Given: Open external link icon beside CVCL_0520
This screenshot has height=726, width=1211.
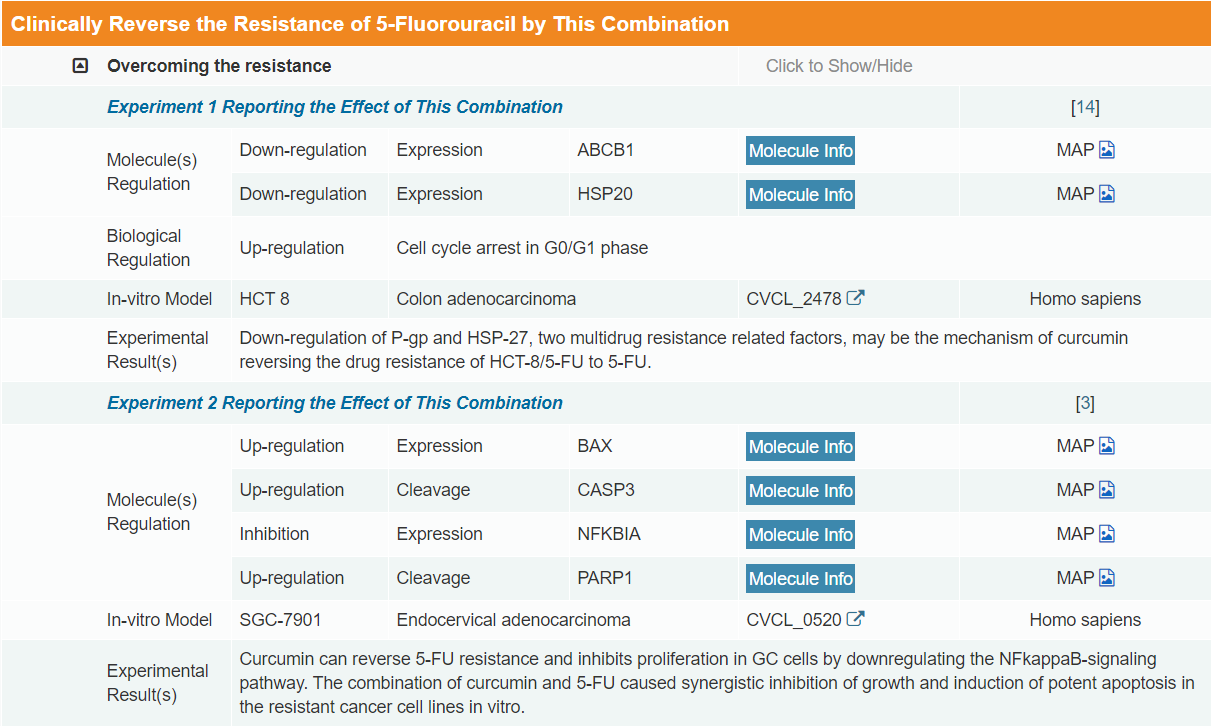Looking at the screenshot, I should click(x=856, y=619).
